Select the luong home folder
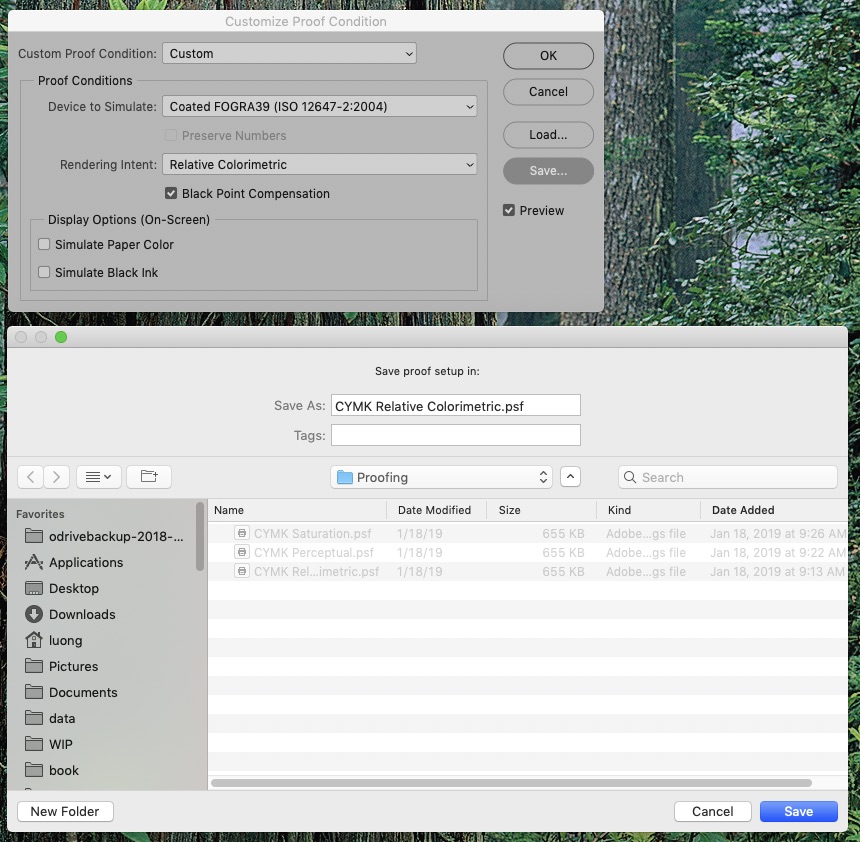 click(65, 640)
